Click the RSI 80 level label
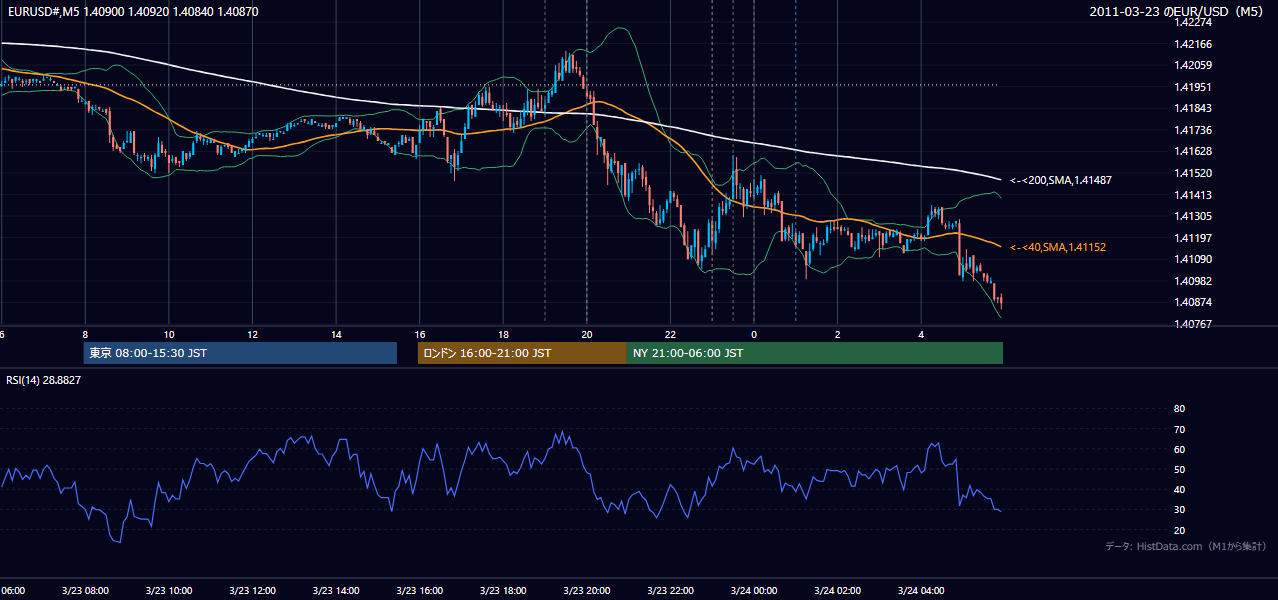The width and height of the screenshot is (1278, 600). (x=1179, y=409)
